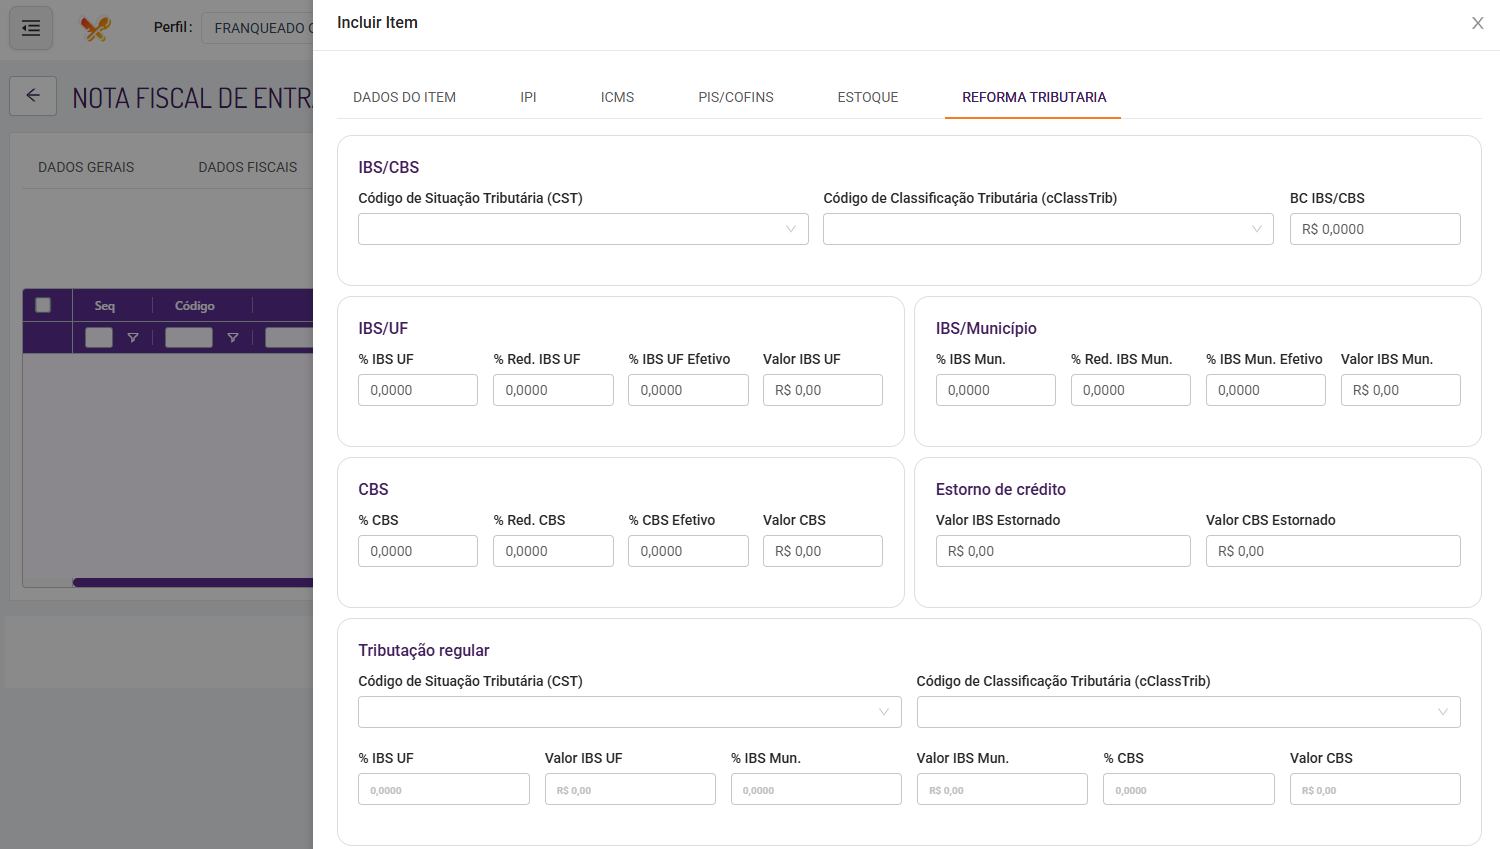Click the Valor IBS Estornado field

[1063, 551]
